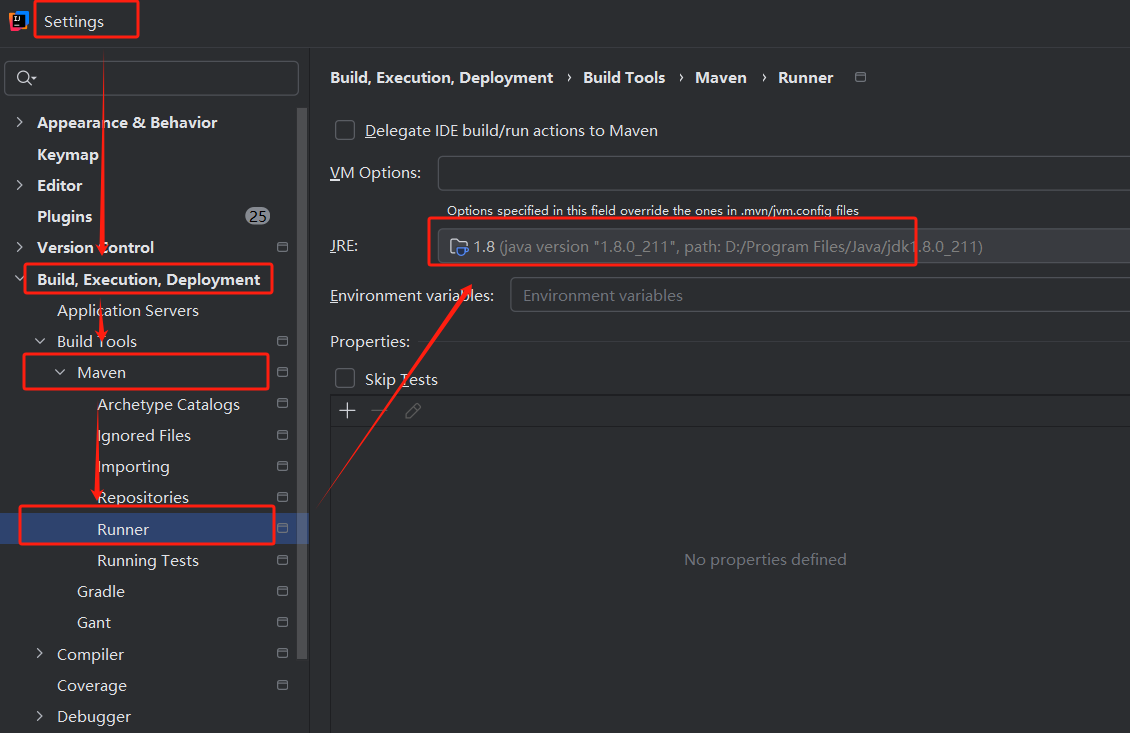Click project-level icon beside Archetype Catalogs

282,404
